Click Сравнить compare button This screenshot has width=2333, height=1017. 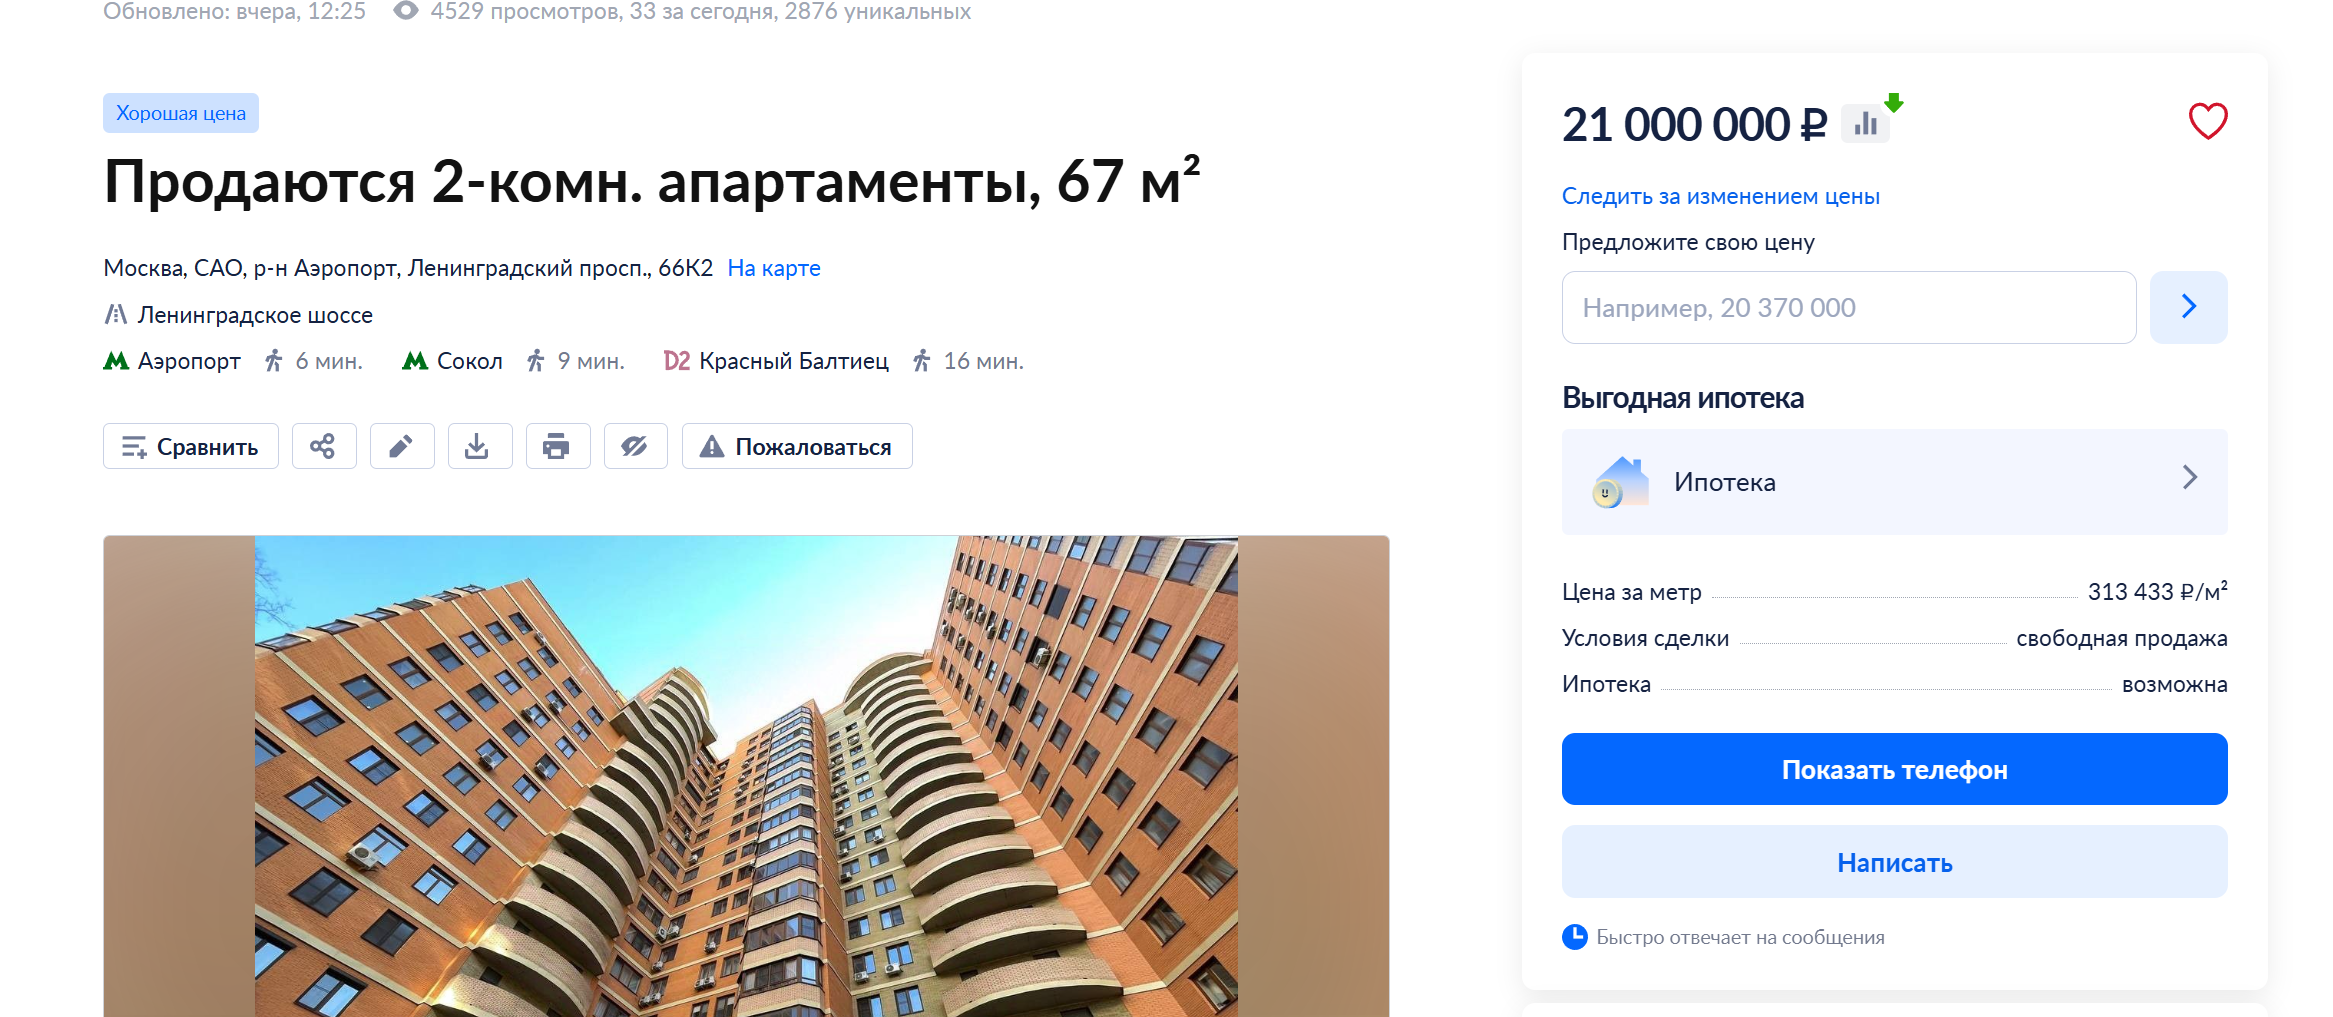[191, 446]
